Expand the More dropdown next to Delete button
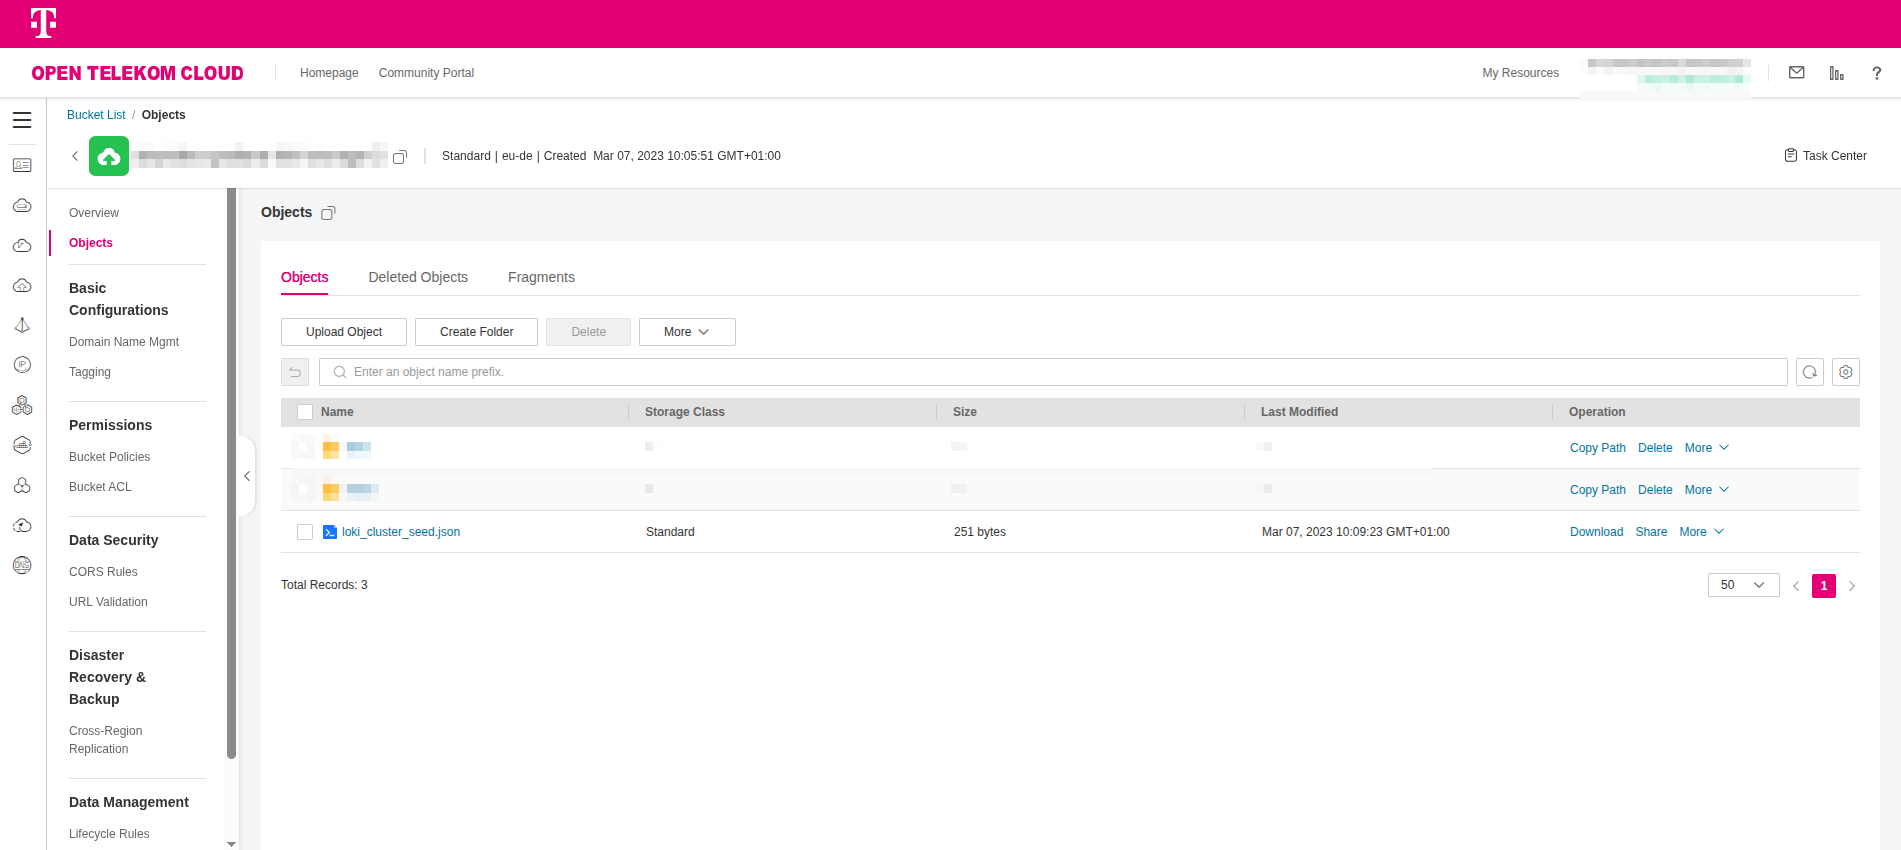 pos(687,332)
